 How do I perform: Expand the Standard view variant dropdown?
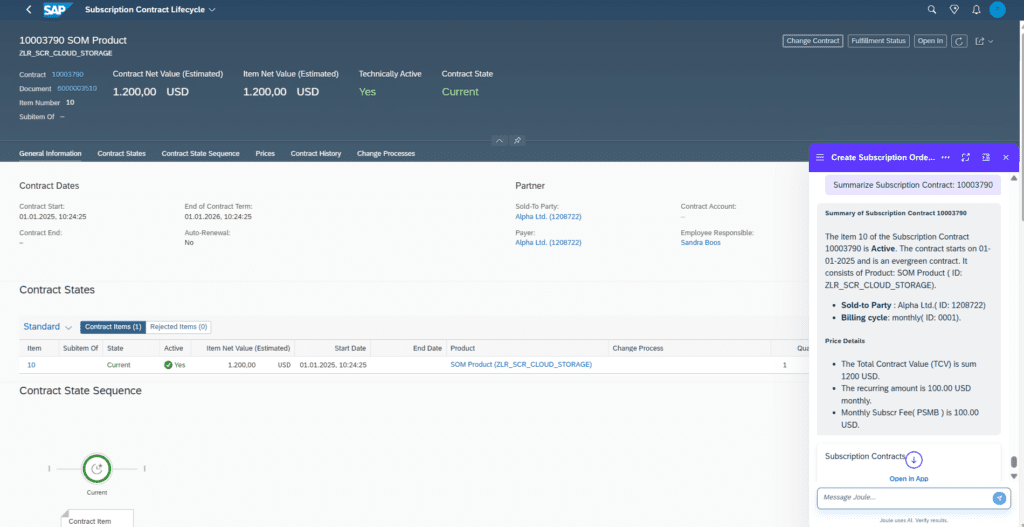pos(68,327)
